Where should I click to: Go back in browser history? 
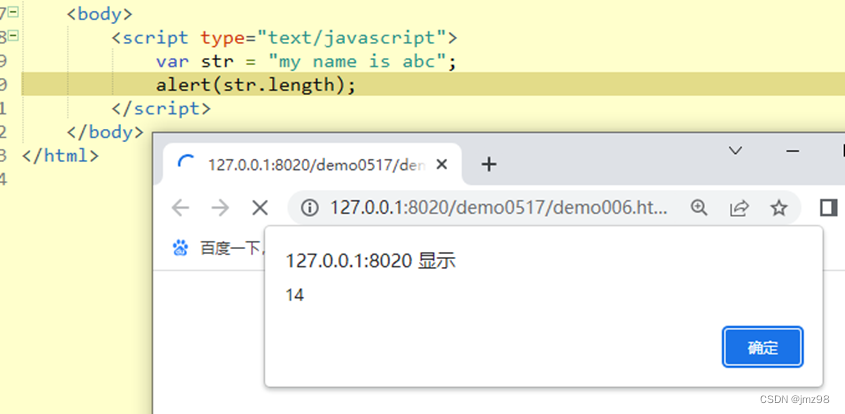tap(180, 208)
